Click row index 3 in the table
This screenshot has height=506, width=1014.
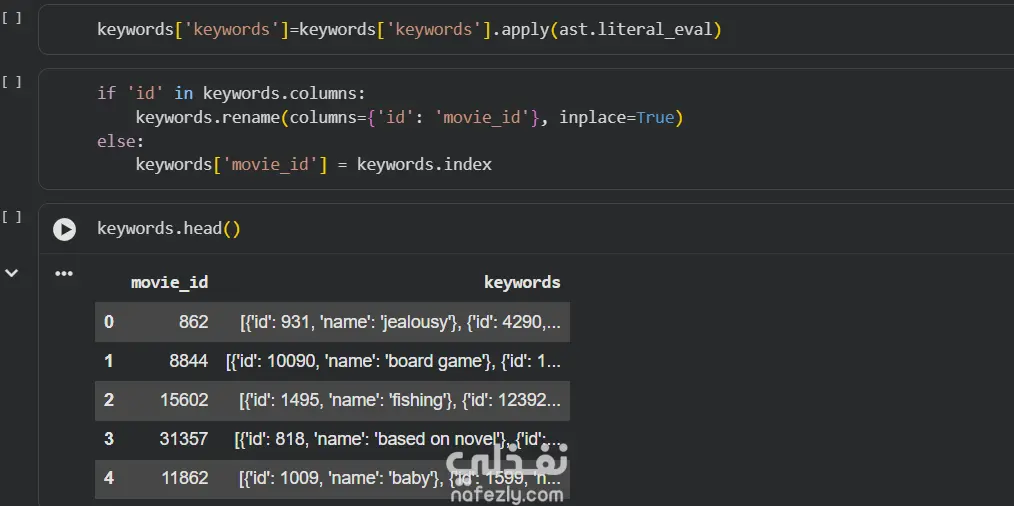tap(109, 439)
